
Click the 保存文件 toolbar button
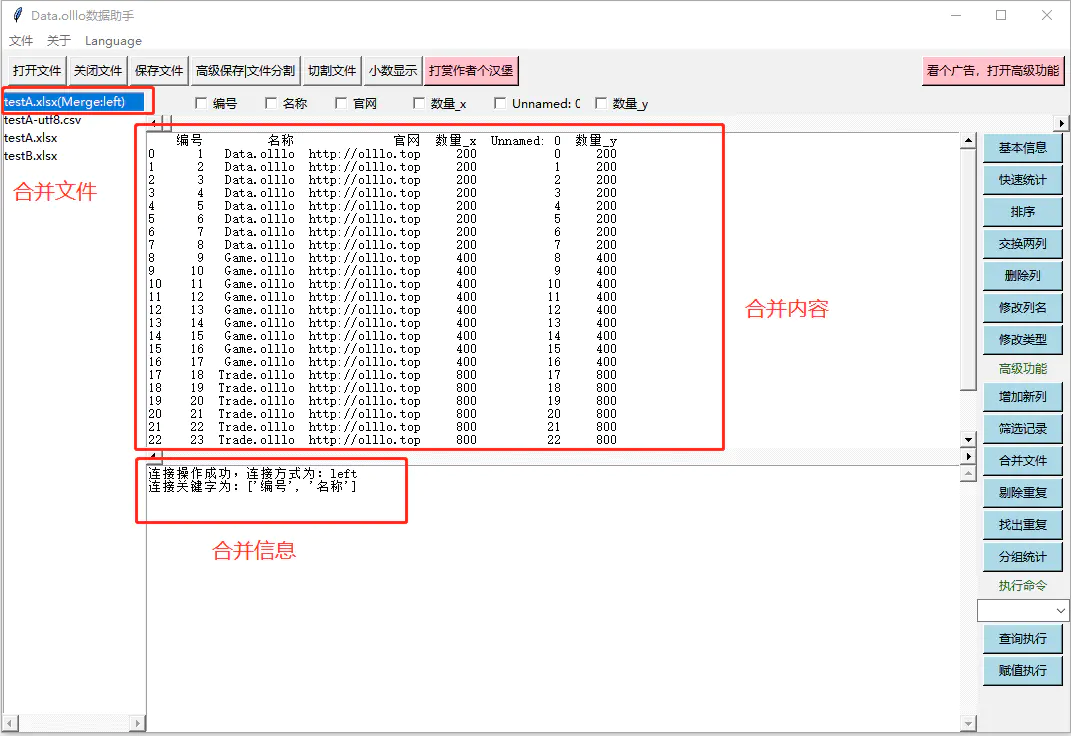(x=159, y=70)
